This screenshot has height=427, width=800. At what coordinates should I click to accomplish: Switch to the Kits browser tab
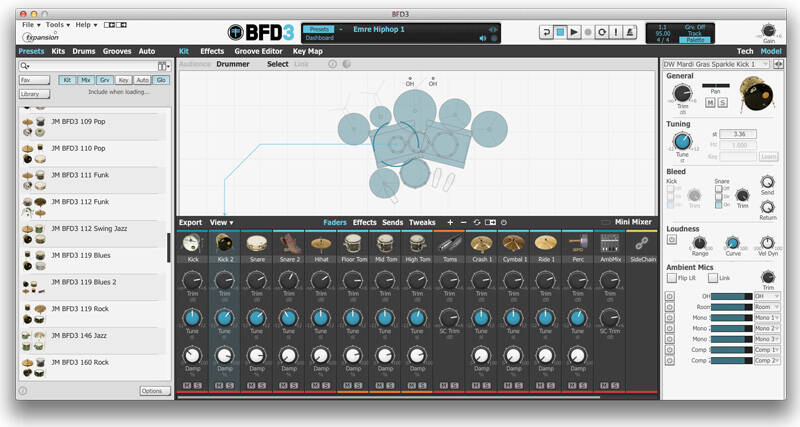(58, 51)
